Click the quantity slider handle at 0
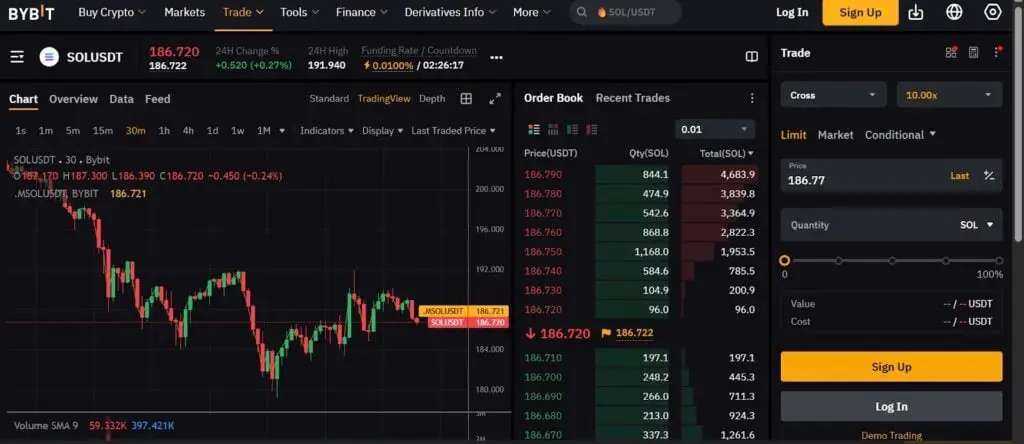This screenshot has width=1024, height=444. [785, 261]
